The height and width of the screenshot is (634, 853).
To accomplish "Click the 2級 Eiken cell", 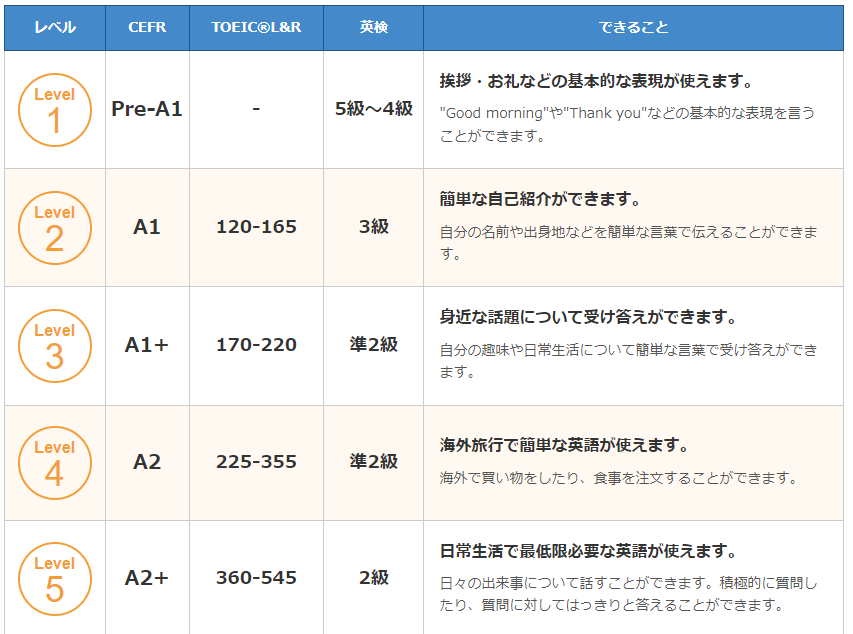I will coord(373,578).
